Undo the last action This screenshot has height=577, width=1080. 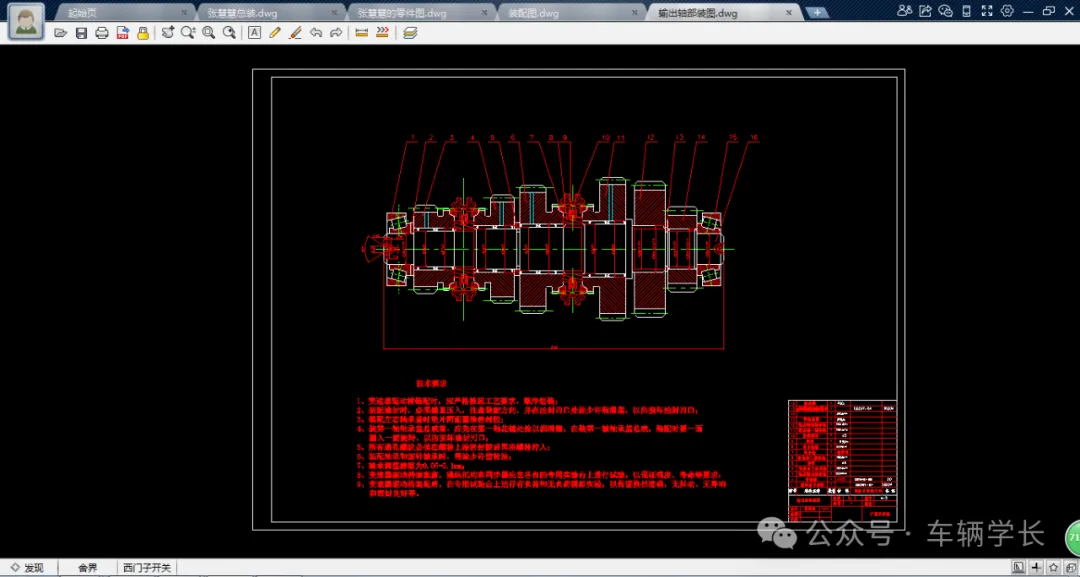click(x=316, y=32)
